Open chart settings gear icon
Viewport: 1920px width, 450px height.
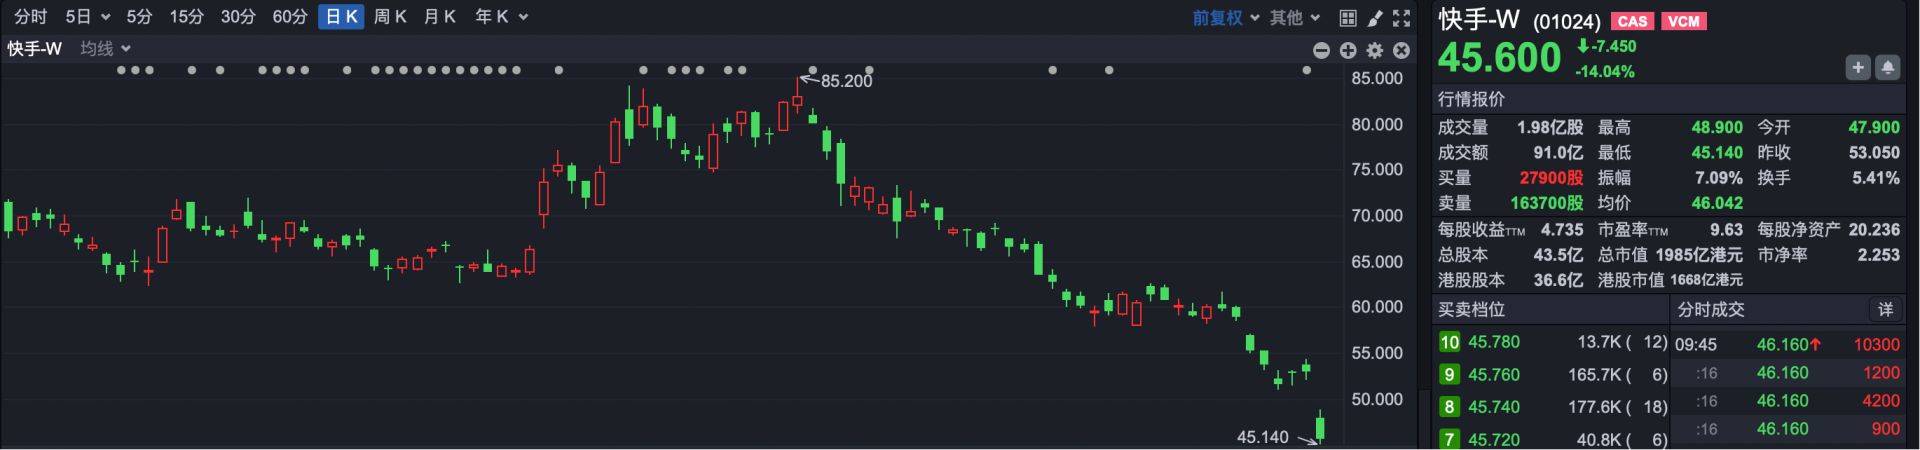(1375, 50)
